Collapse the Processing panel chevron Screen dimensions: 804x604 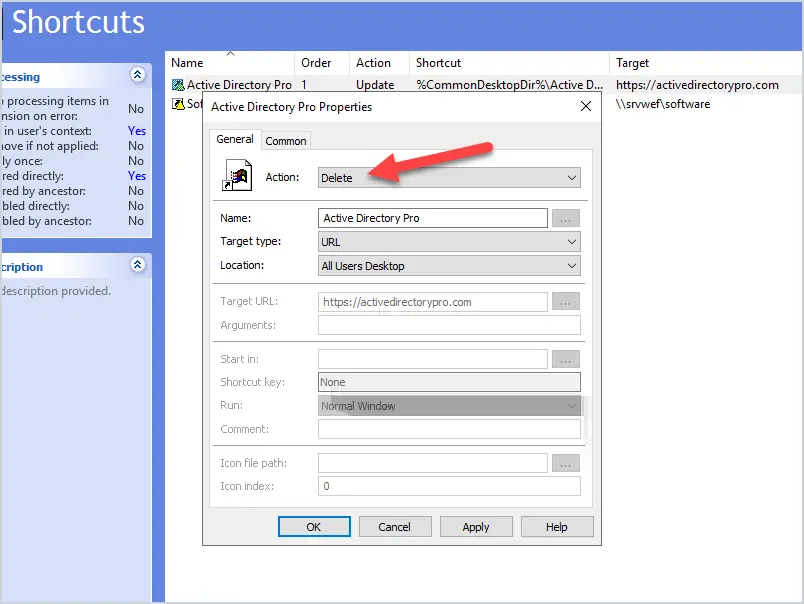tap(137, 75)
